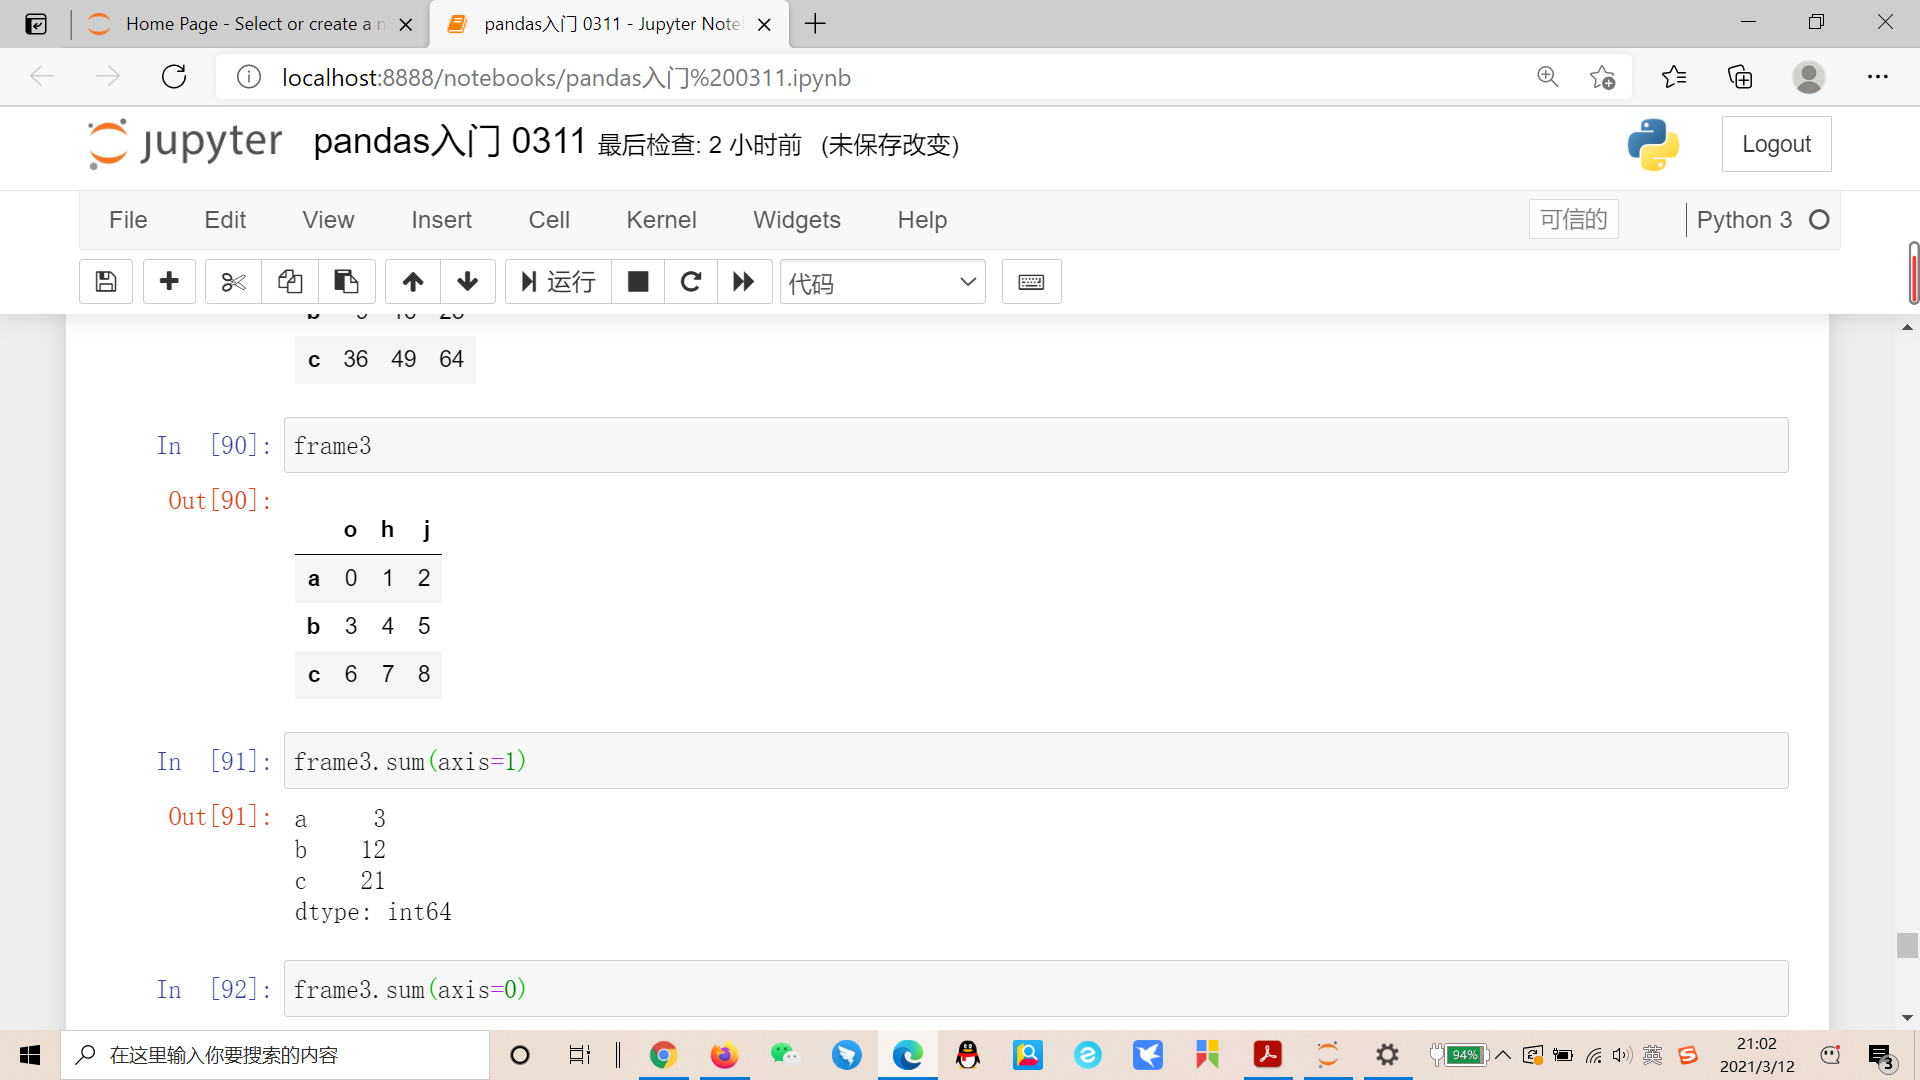Interrupt the kernel with stop icon
1920x1080 pixels.
[x=638, y=282]
